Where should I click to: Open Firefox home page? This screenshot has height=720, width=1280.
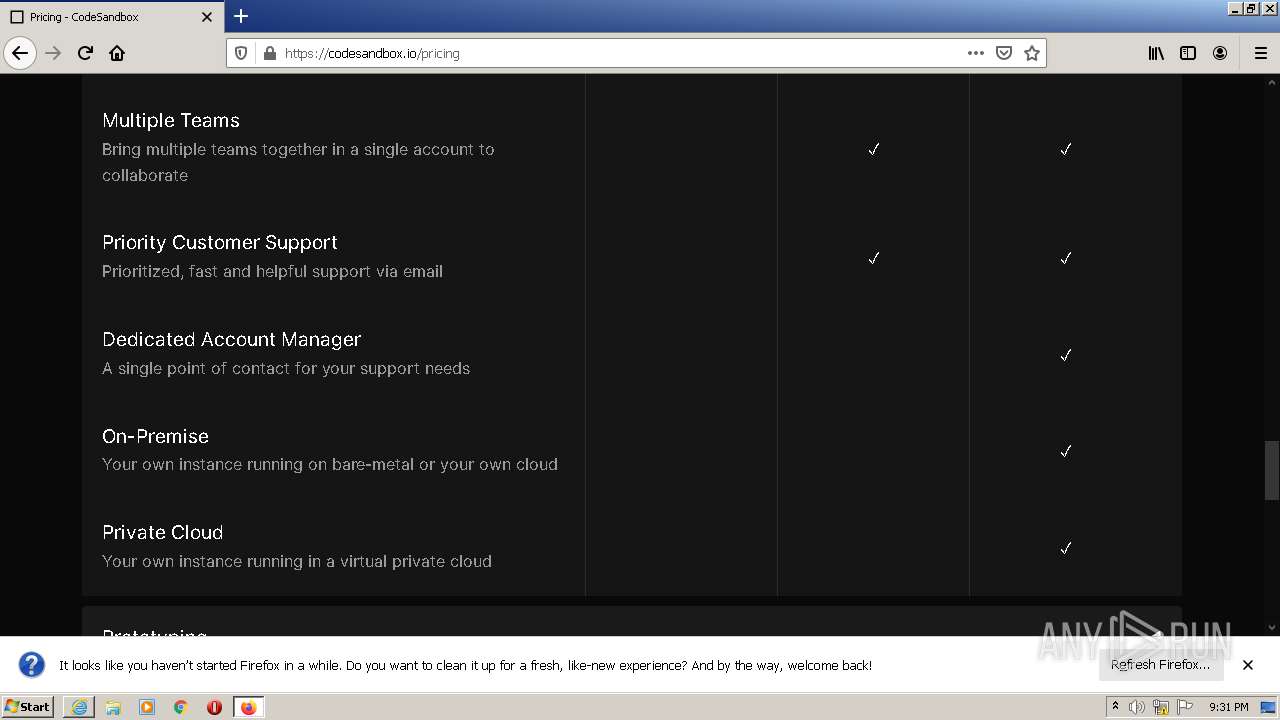117,53
